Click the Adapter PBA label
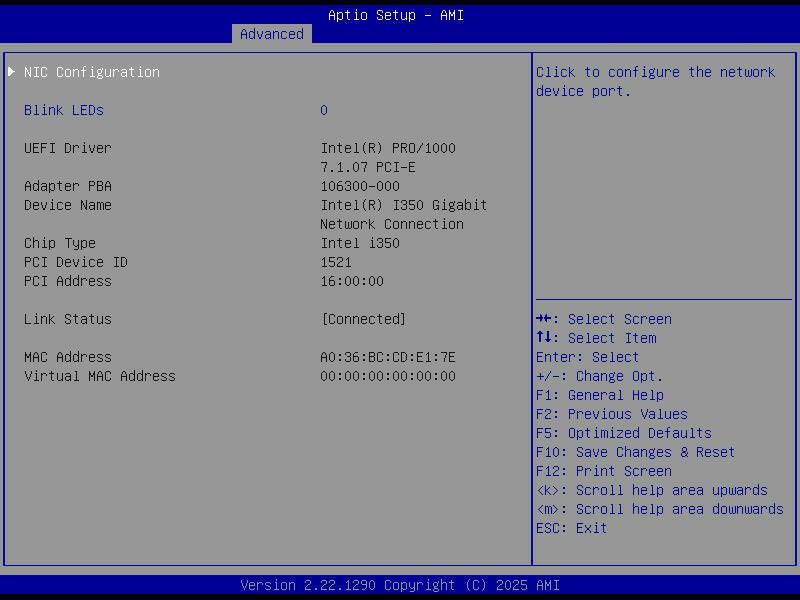800x600 pixels. (67, 186)
